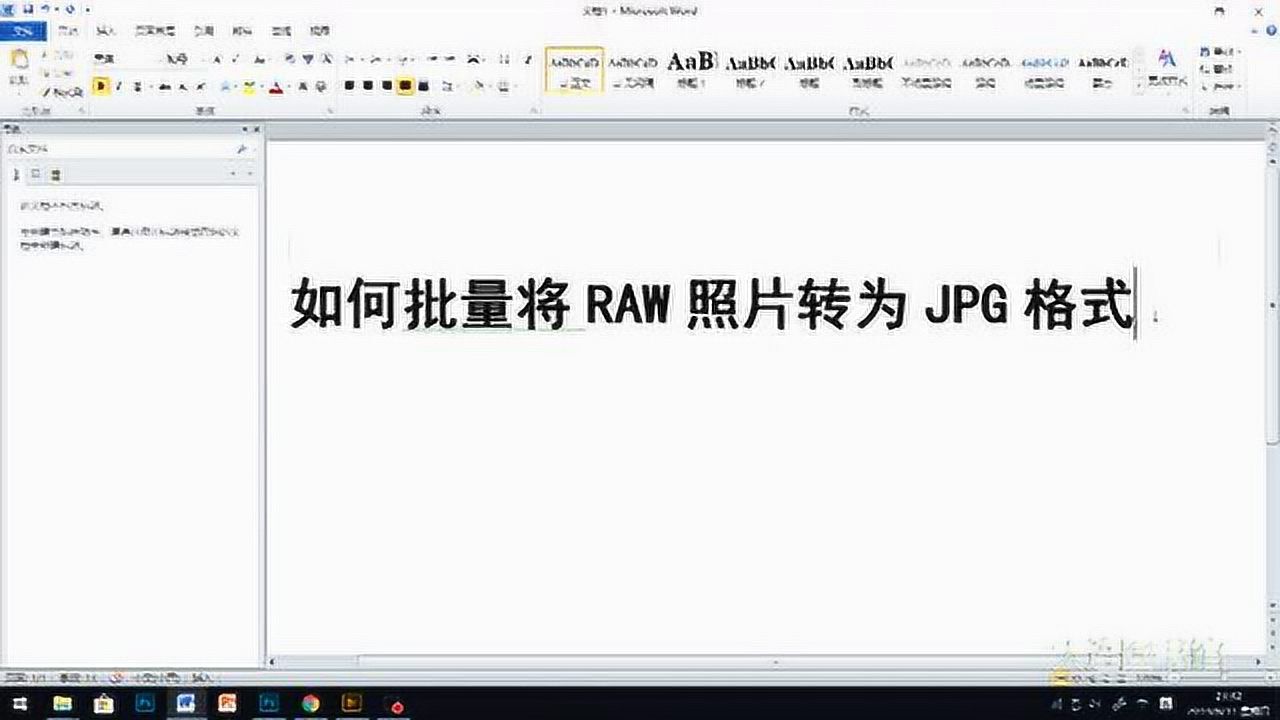Open Word from the Windows taskbar

(184, 703)
